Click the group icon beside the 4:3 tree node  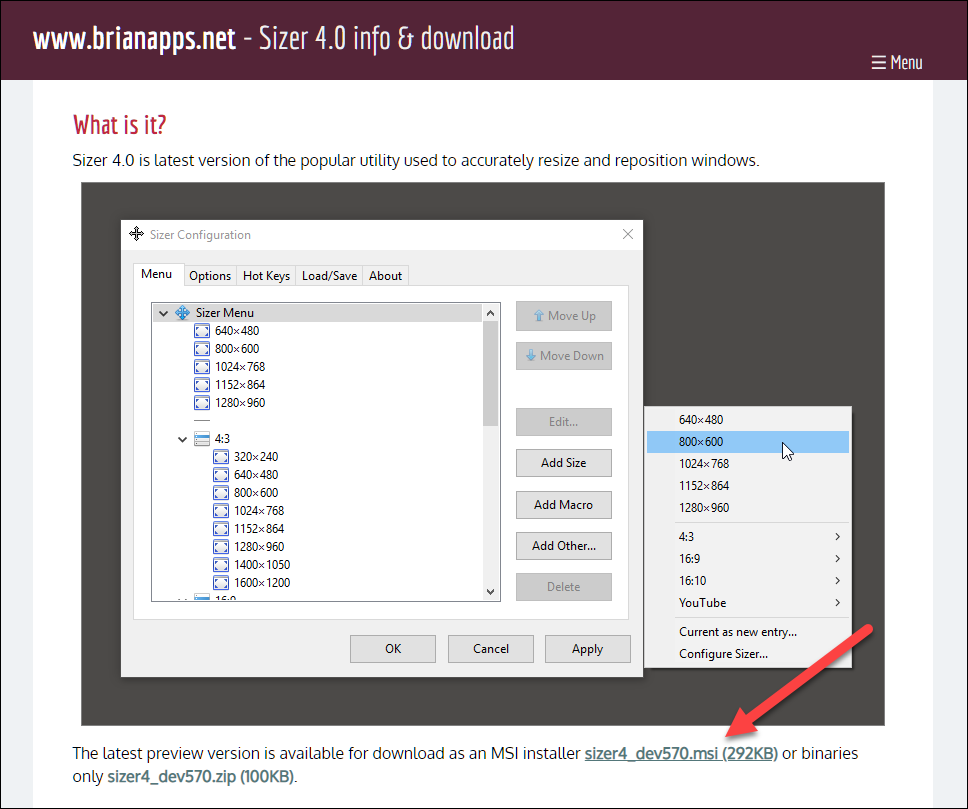(202, 438)
